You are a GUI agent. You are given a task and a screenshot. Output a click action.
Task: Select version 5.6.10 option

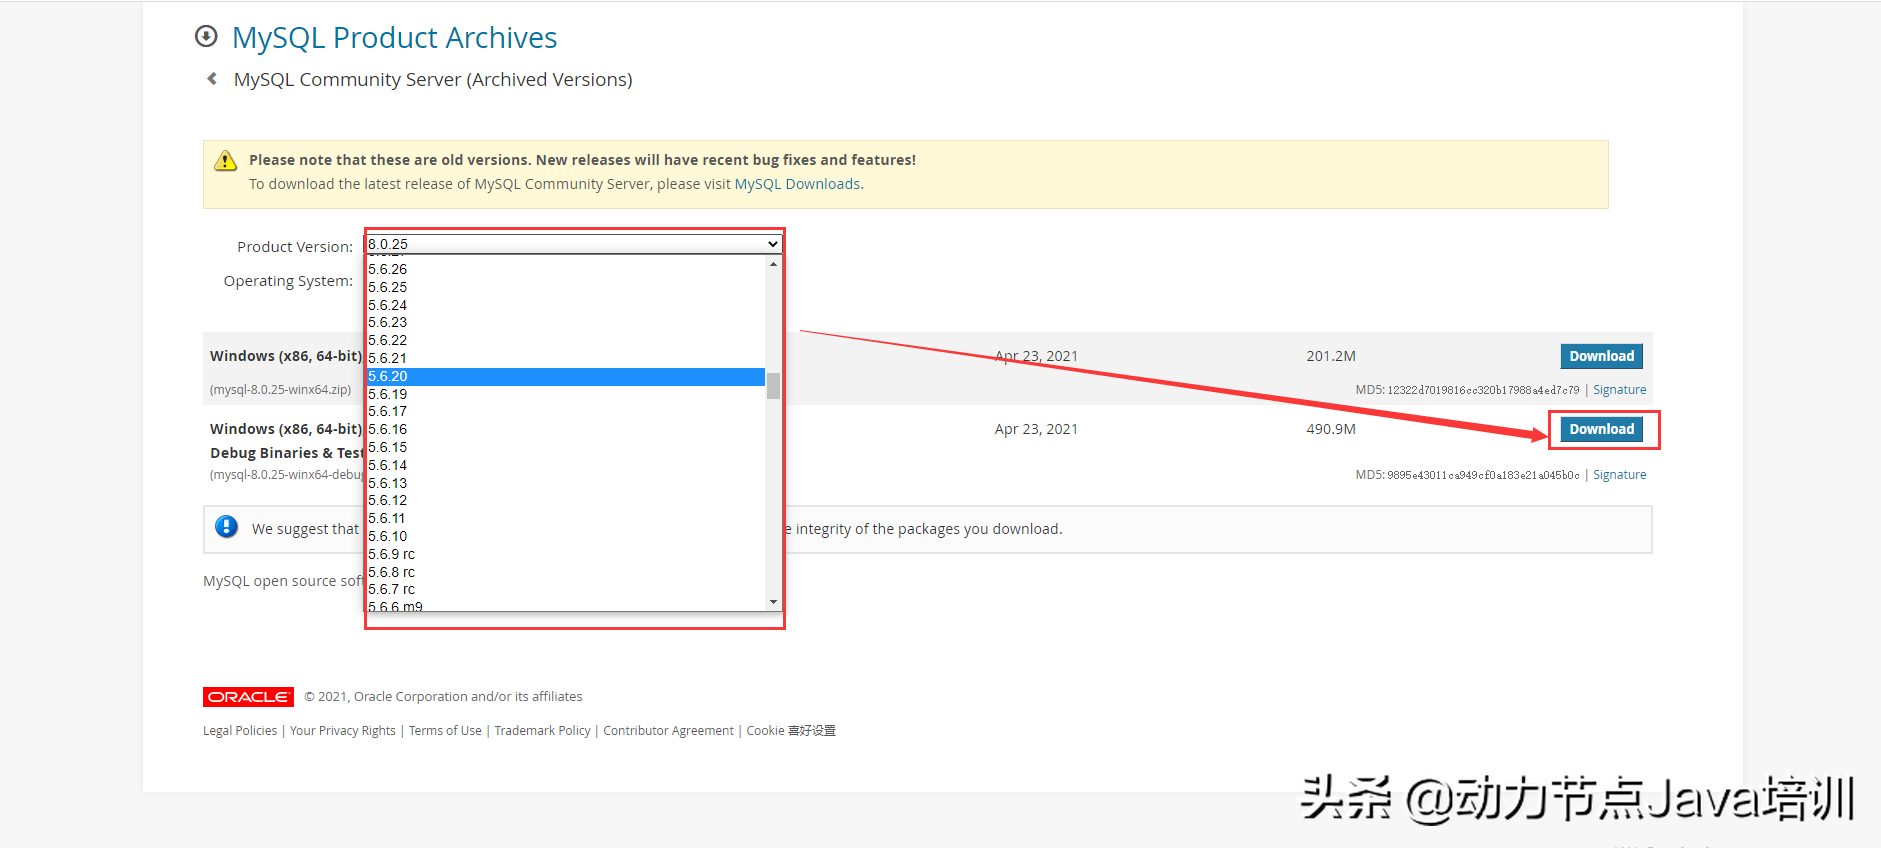[x=565, y=536]
